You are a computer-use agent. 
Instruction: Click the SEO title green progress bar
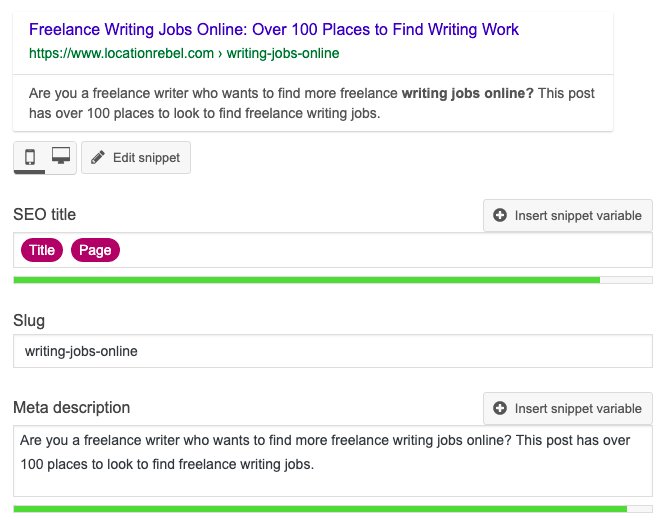[333, 280]
